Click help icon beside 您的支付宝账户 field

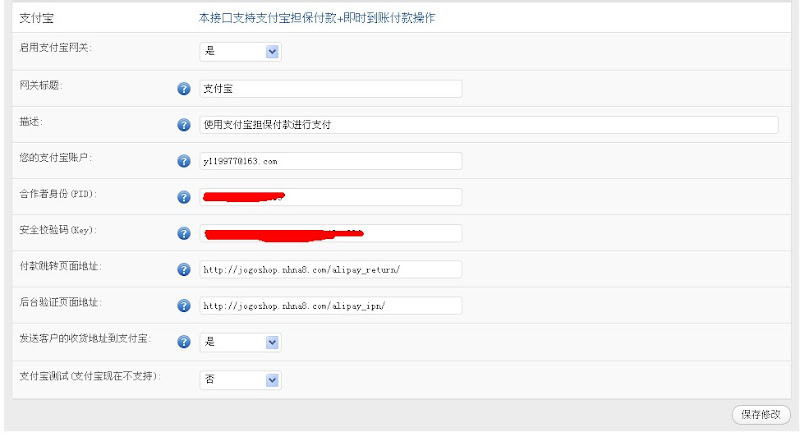tap(184, 161)
